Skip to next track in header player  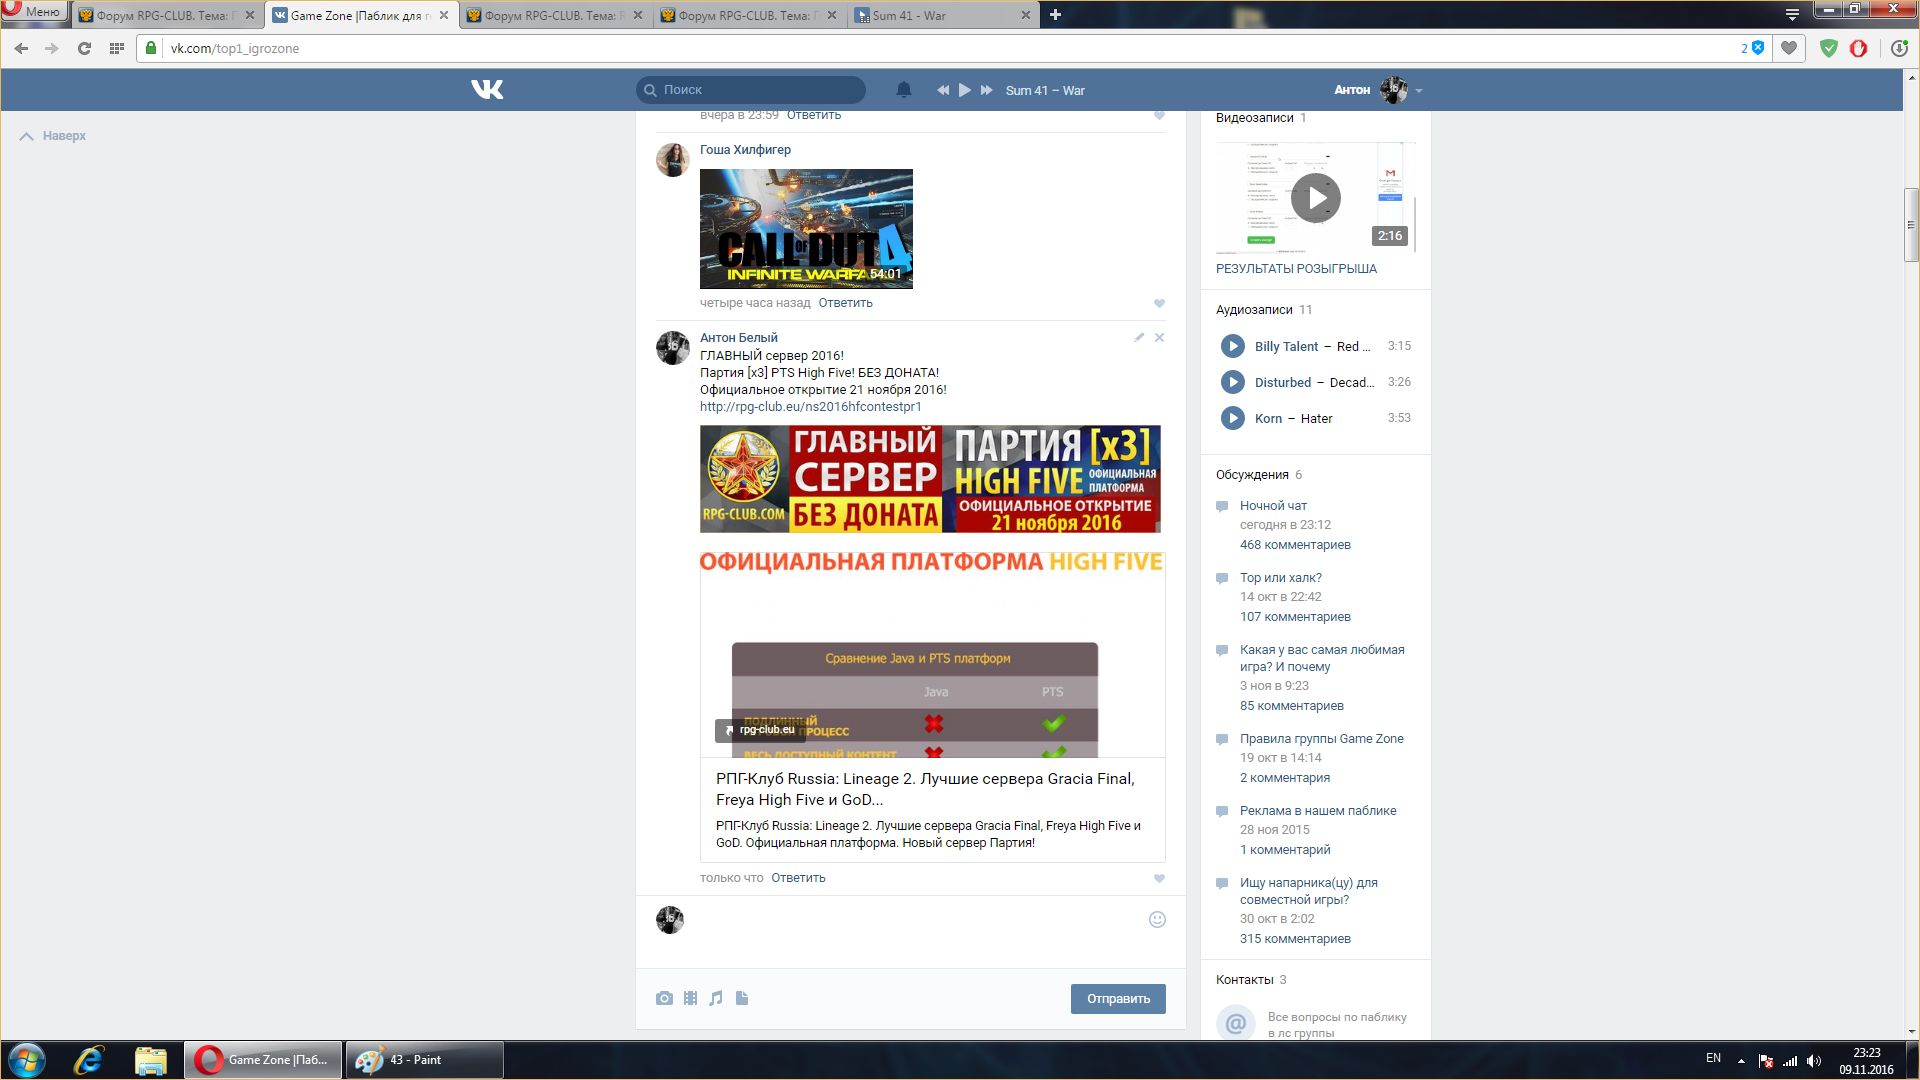(x=987, y=90)
